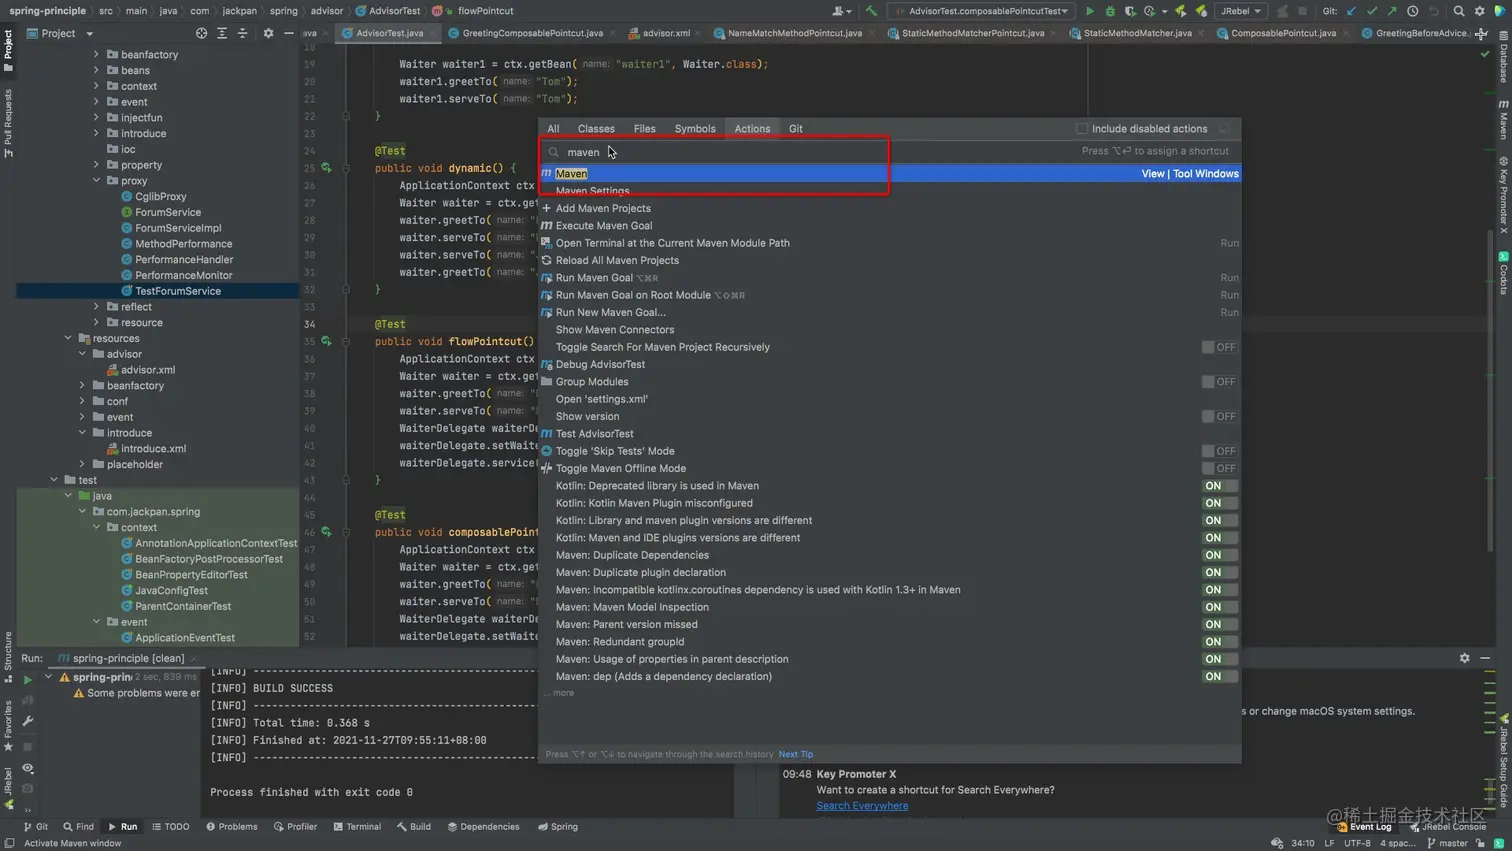1512x851 pixels.
Task: Open Project panel options gear
Action: pyautogui.click(x=268, y=33)
